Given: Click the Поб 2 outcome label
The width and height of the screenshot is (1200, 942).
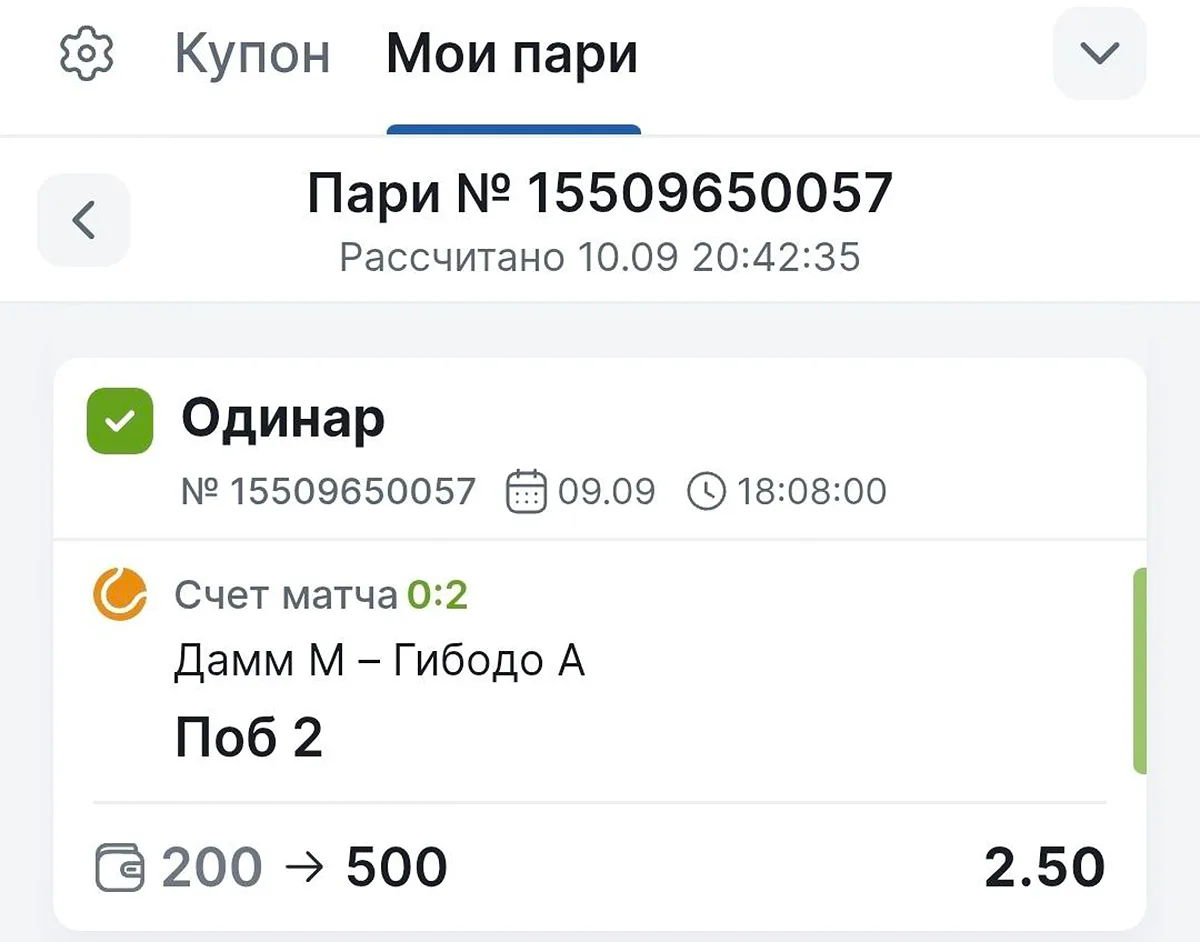Looking at the screenshot, I should 248,738.
